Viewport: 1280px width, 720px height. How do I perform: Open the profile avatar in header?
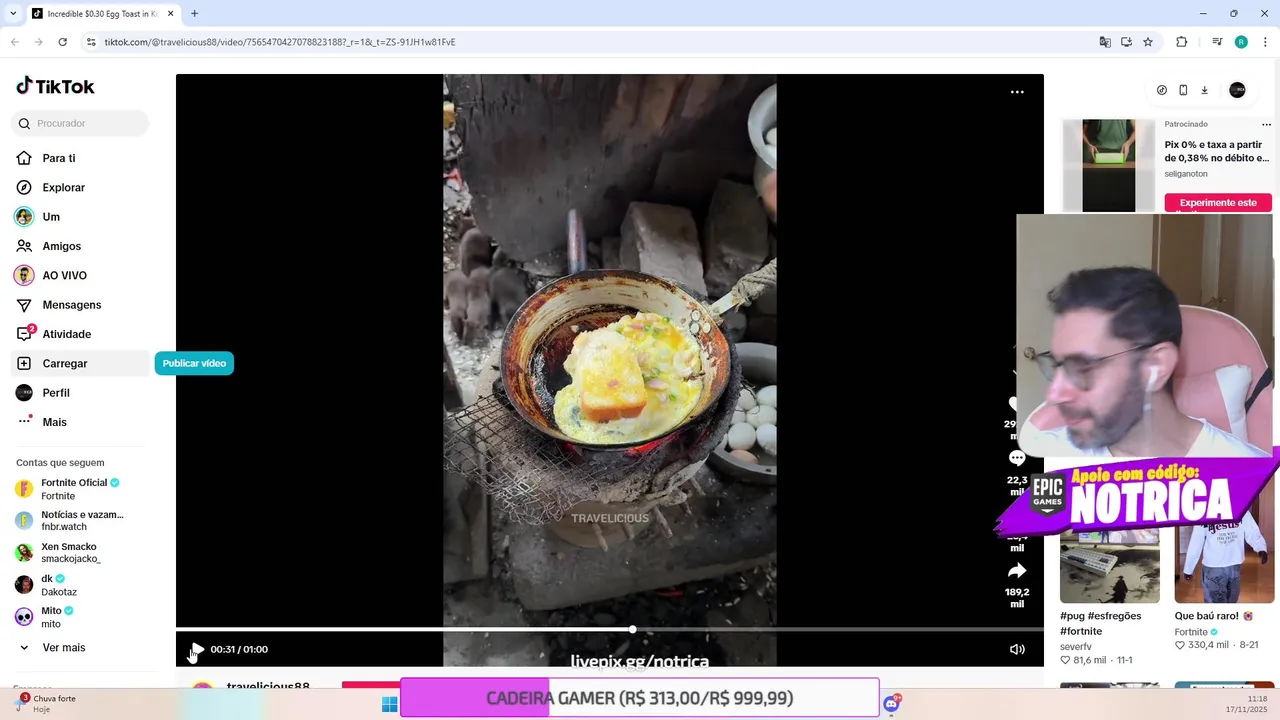coord(1237,90)
